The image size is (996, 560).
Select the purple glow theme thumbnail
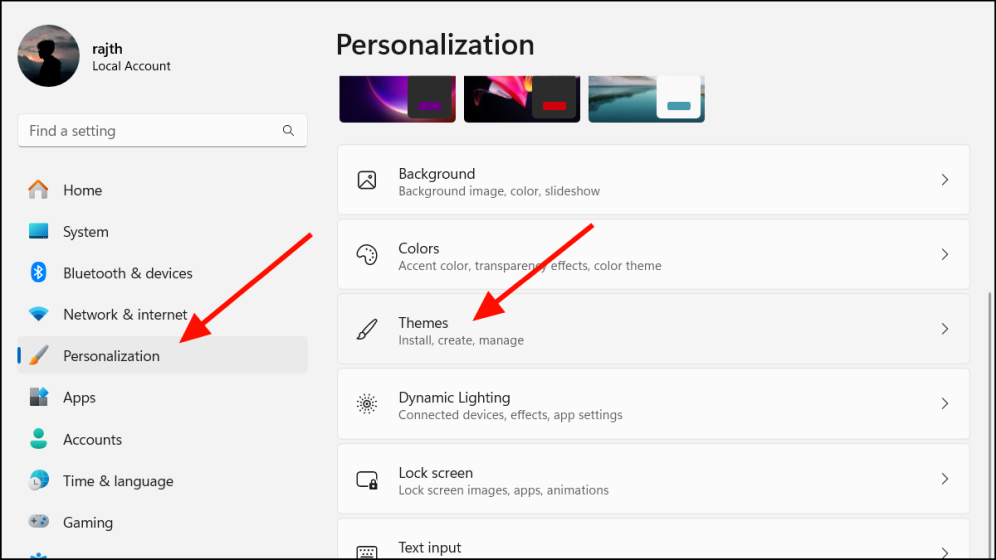pyautogui.click(x=398, y=99)
